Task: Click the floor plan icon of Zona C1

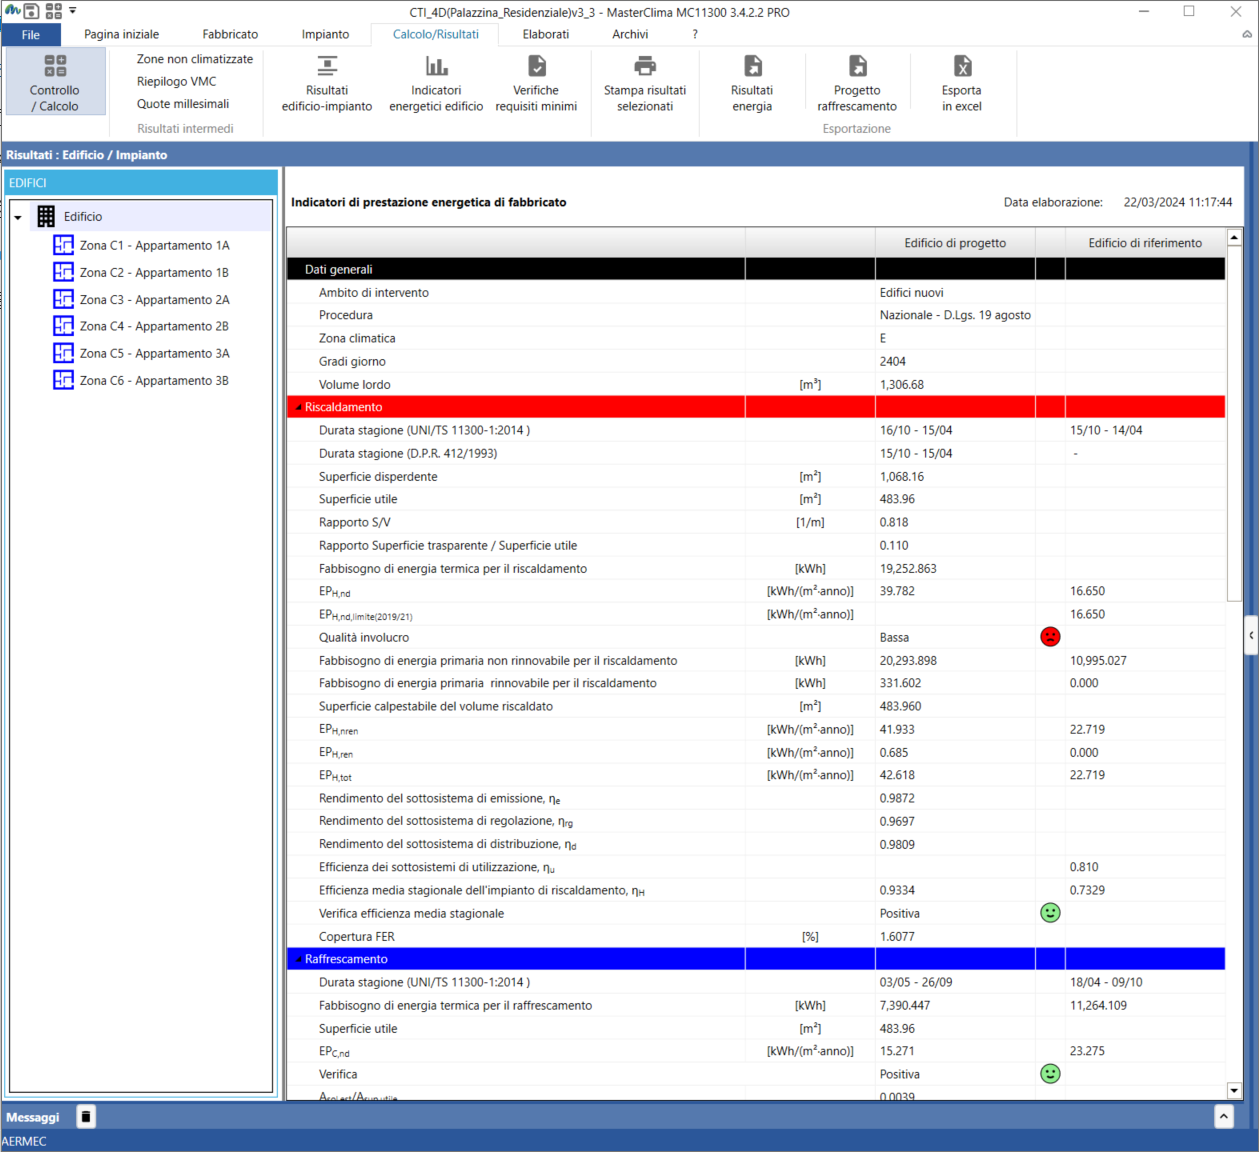Action: pyautogui.click(x=63, y=245)
